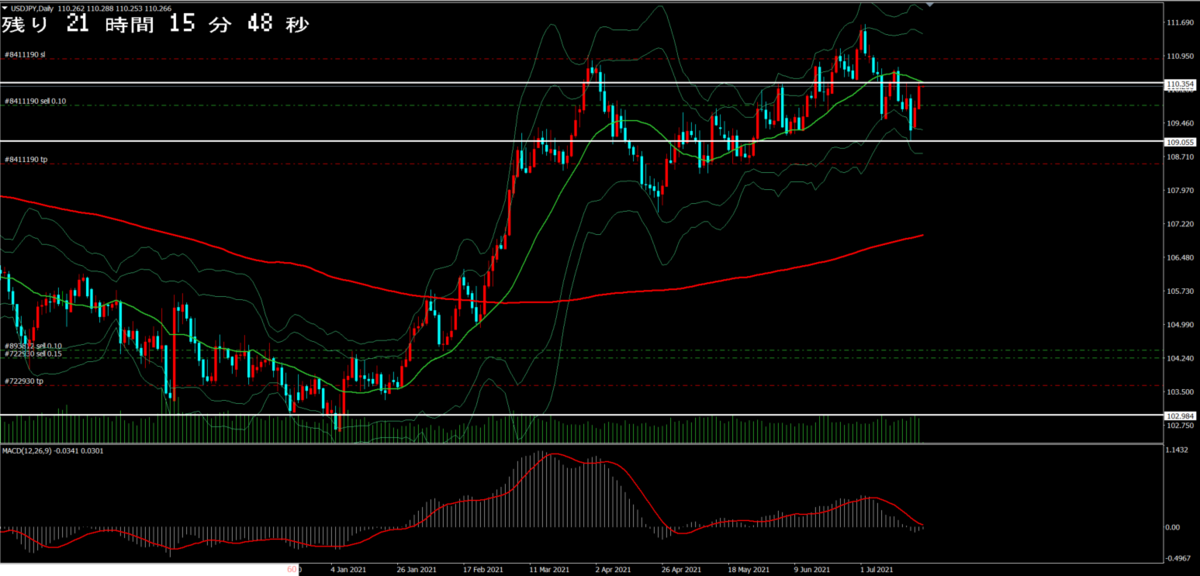Select the #722930 sell 0.15 order label
This screenshot has width=1200, height=576.
click(33, 354)
